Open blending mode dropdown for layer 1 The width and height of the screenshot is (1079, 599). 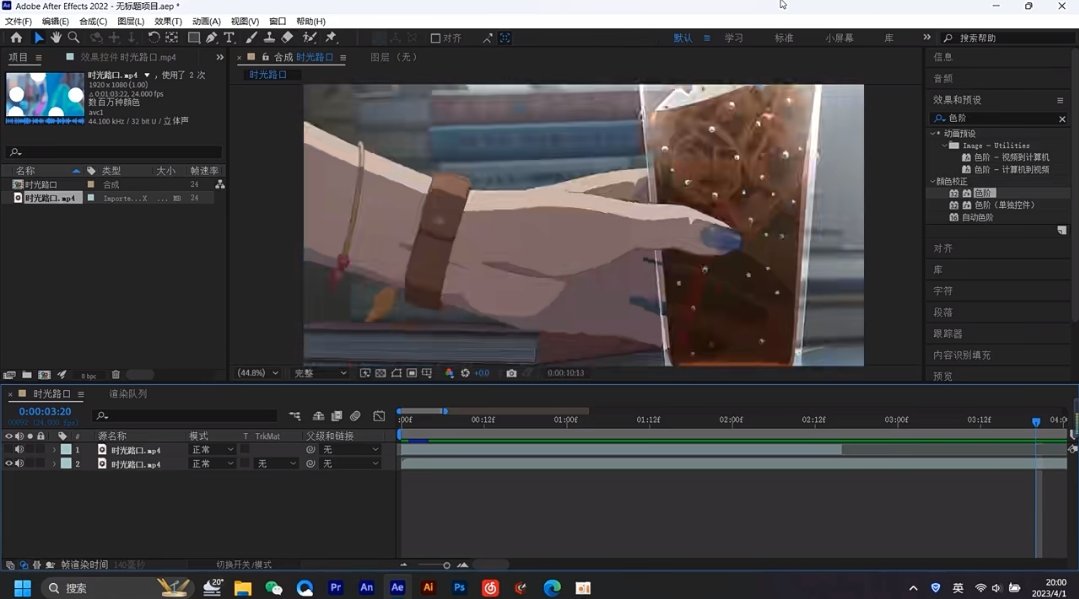pyautogui.click(x=211, y=450)
